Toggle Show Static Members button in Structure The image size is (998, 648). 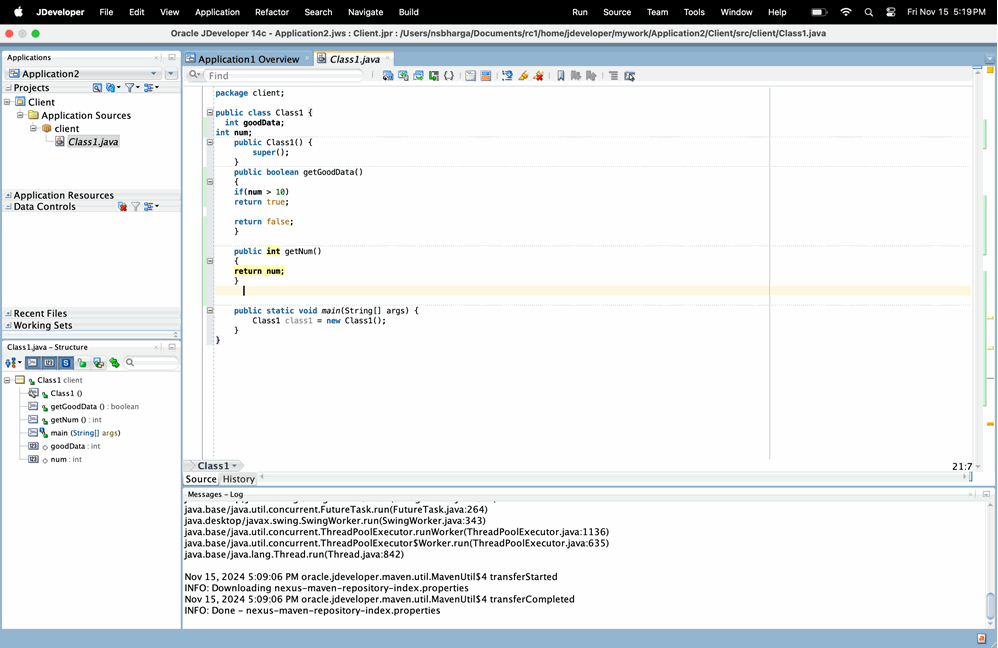coord(66,363)
